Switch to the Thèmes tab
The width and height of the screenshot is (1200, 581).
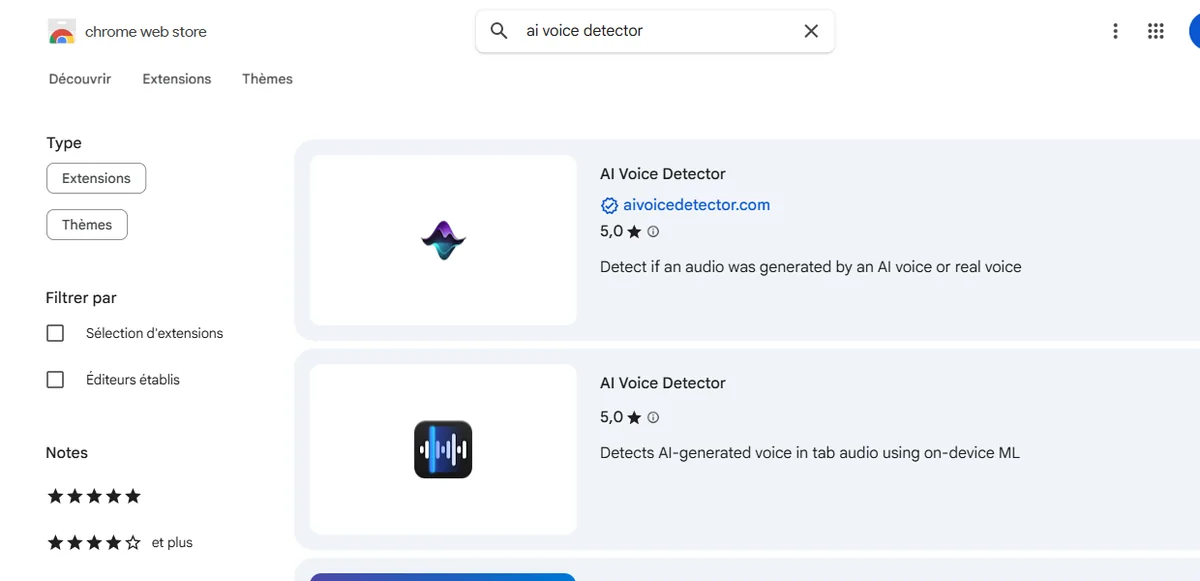click(267, 79)
